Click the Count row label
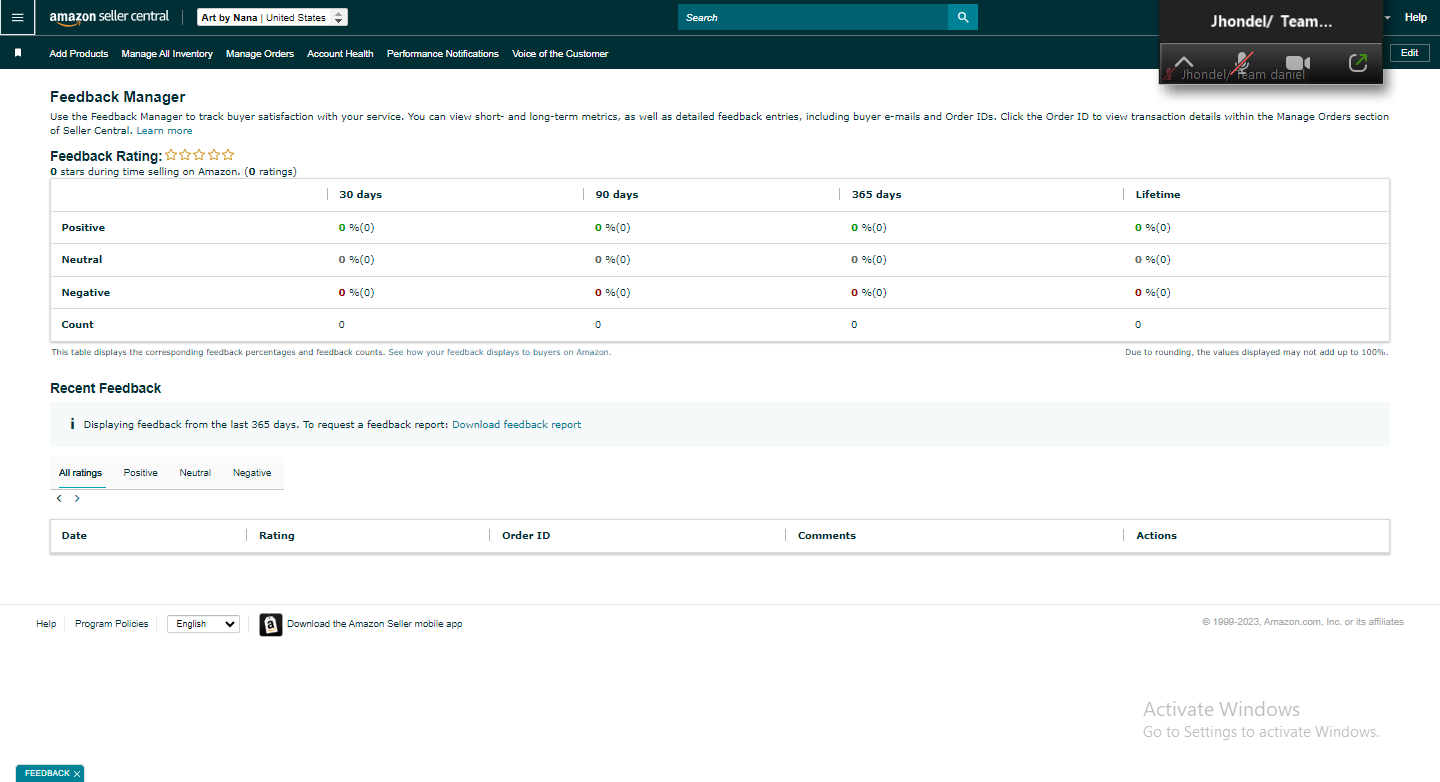The width and height of the screenshot is (1440, 782). click(x=77, y=325)
